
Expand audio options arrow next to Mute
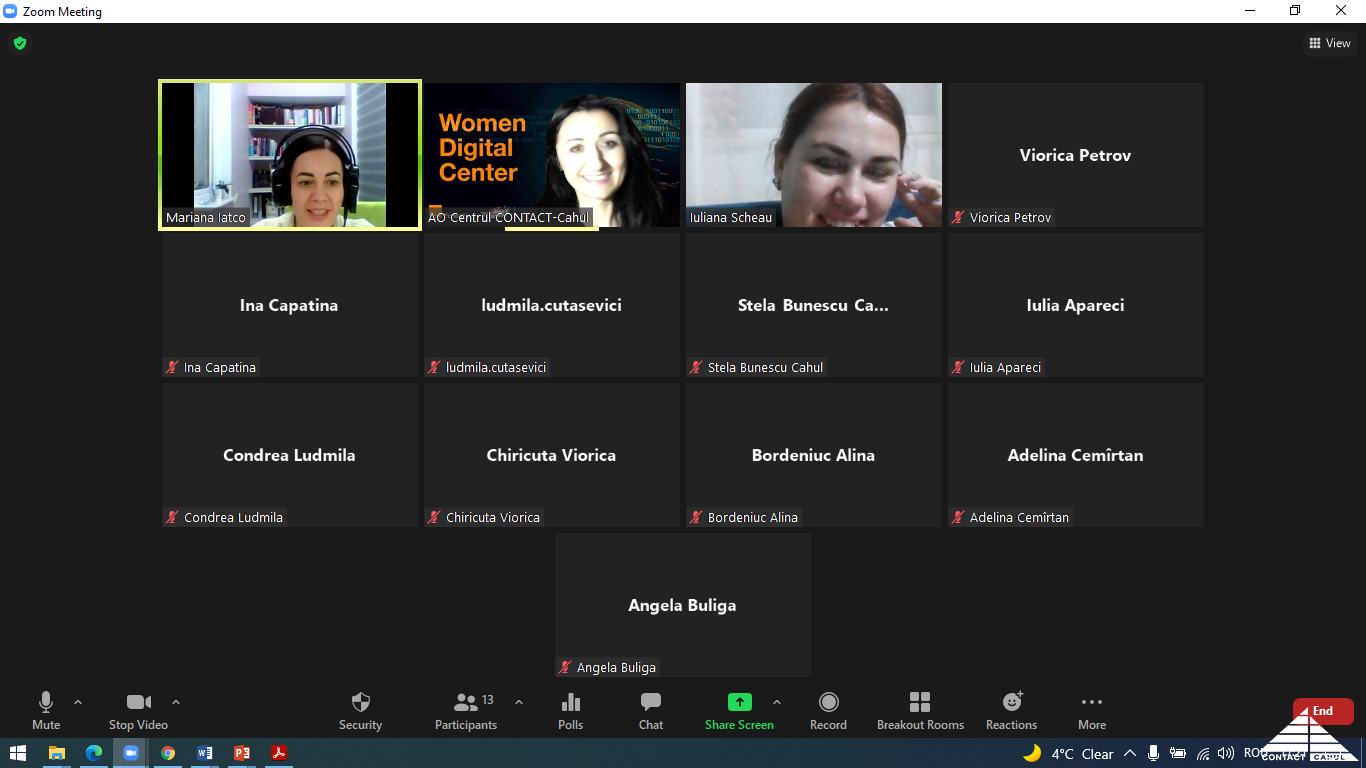[x=78, y=702]
